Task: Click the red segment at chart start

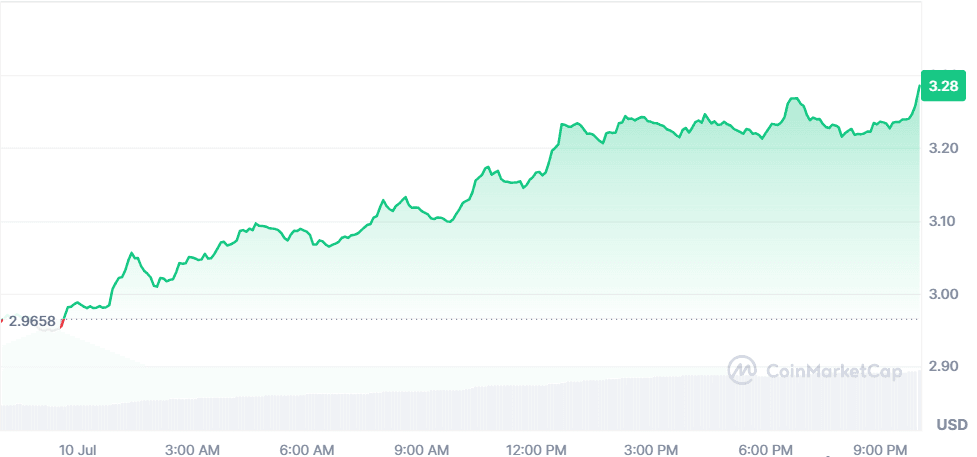Action: 63,321
